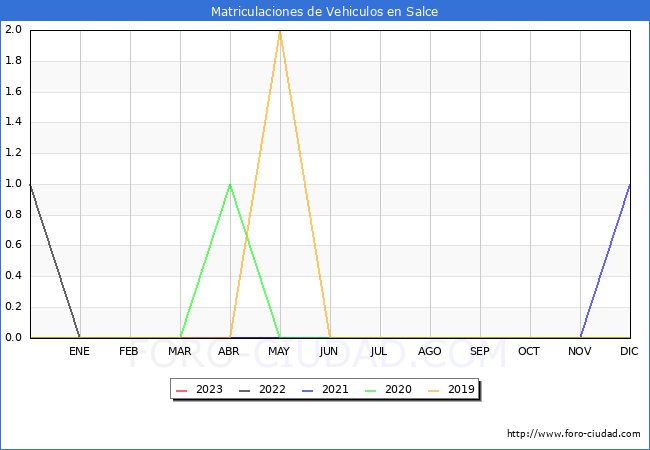650x450 pixels.
Task: Click the JUN month axis label
Action: (329, 351)
